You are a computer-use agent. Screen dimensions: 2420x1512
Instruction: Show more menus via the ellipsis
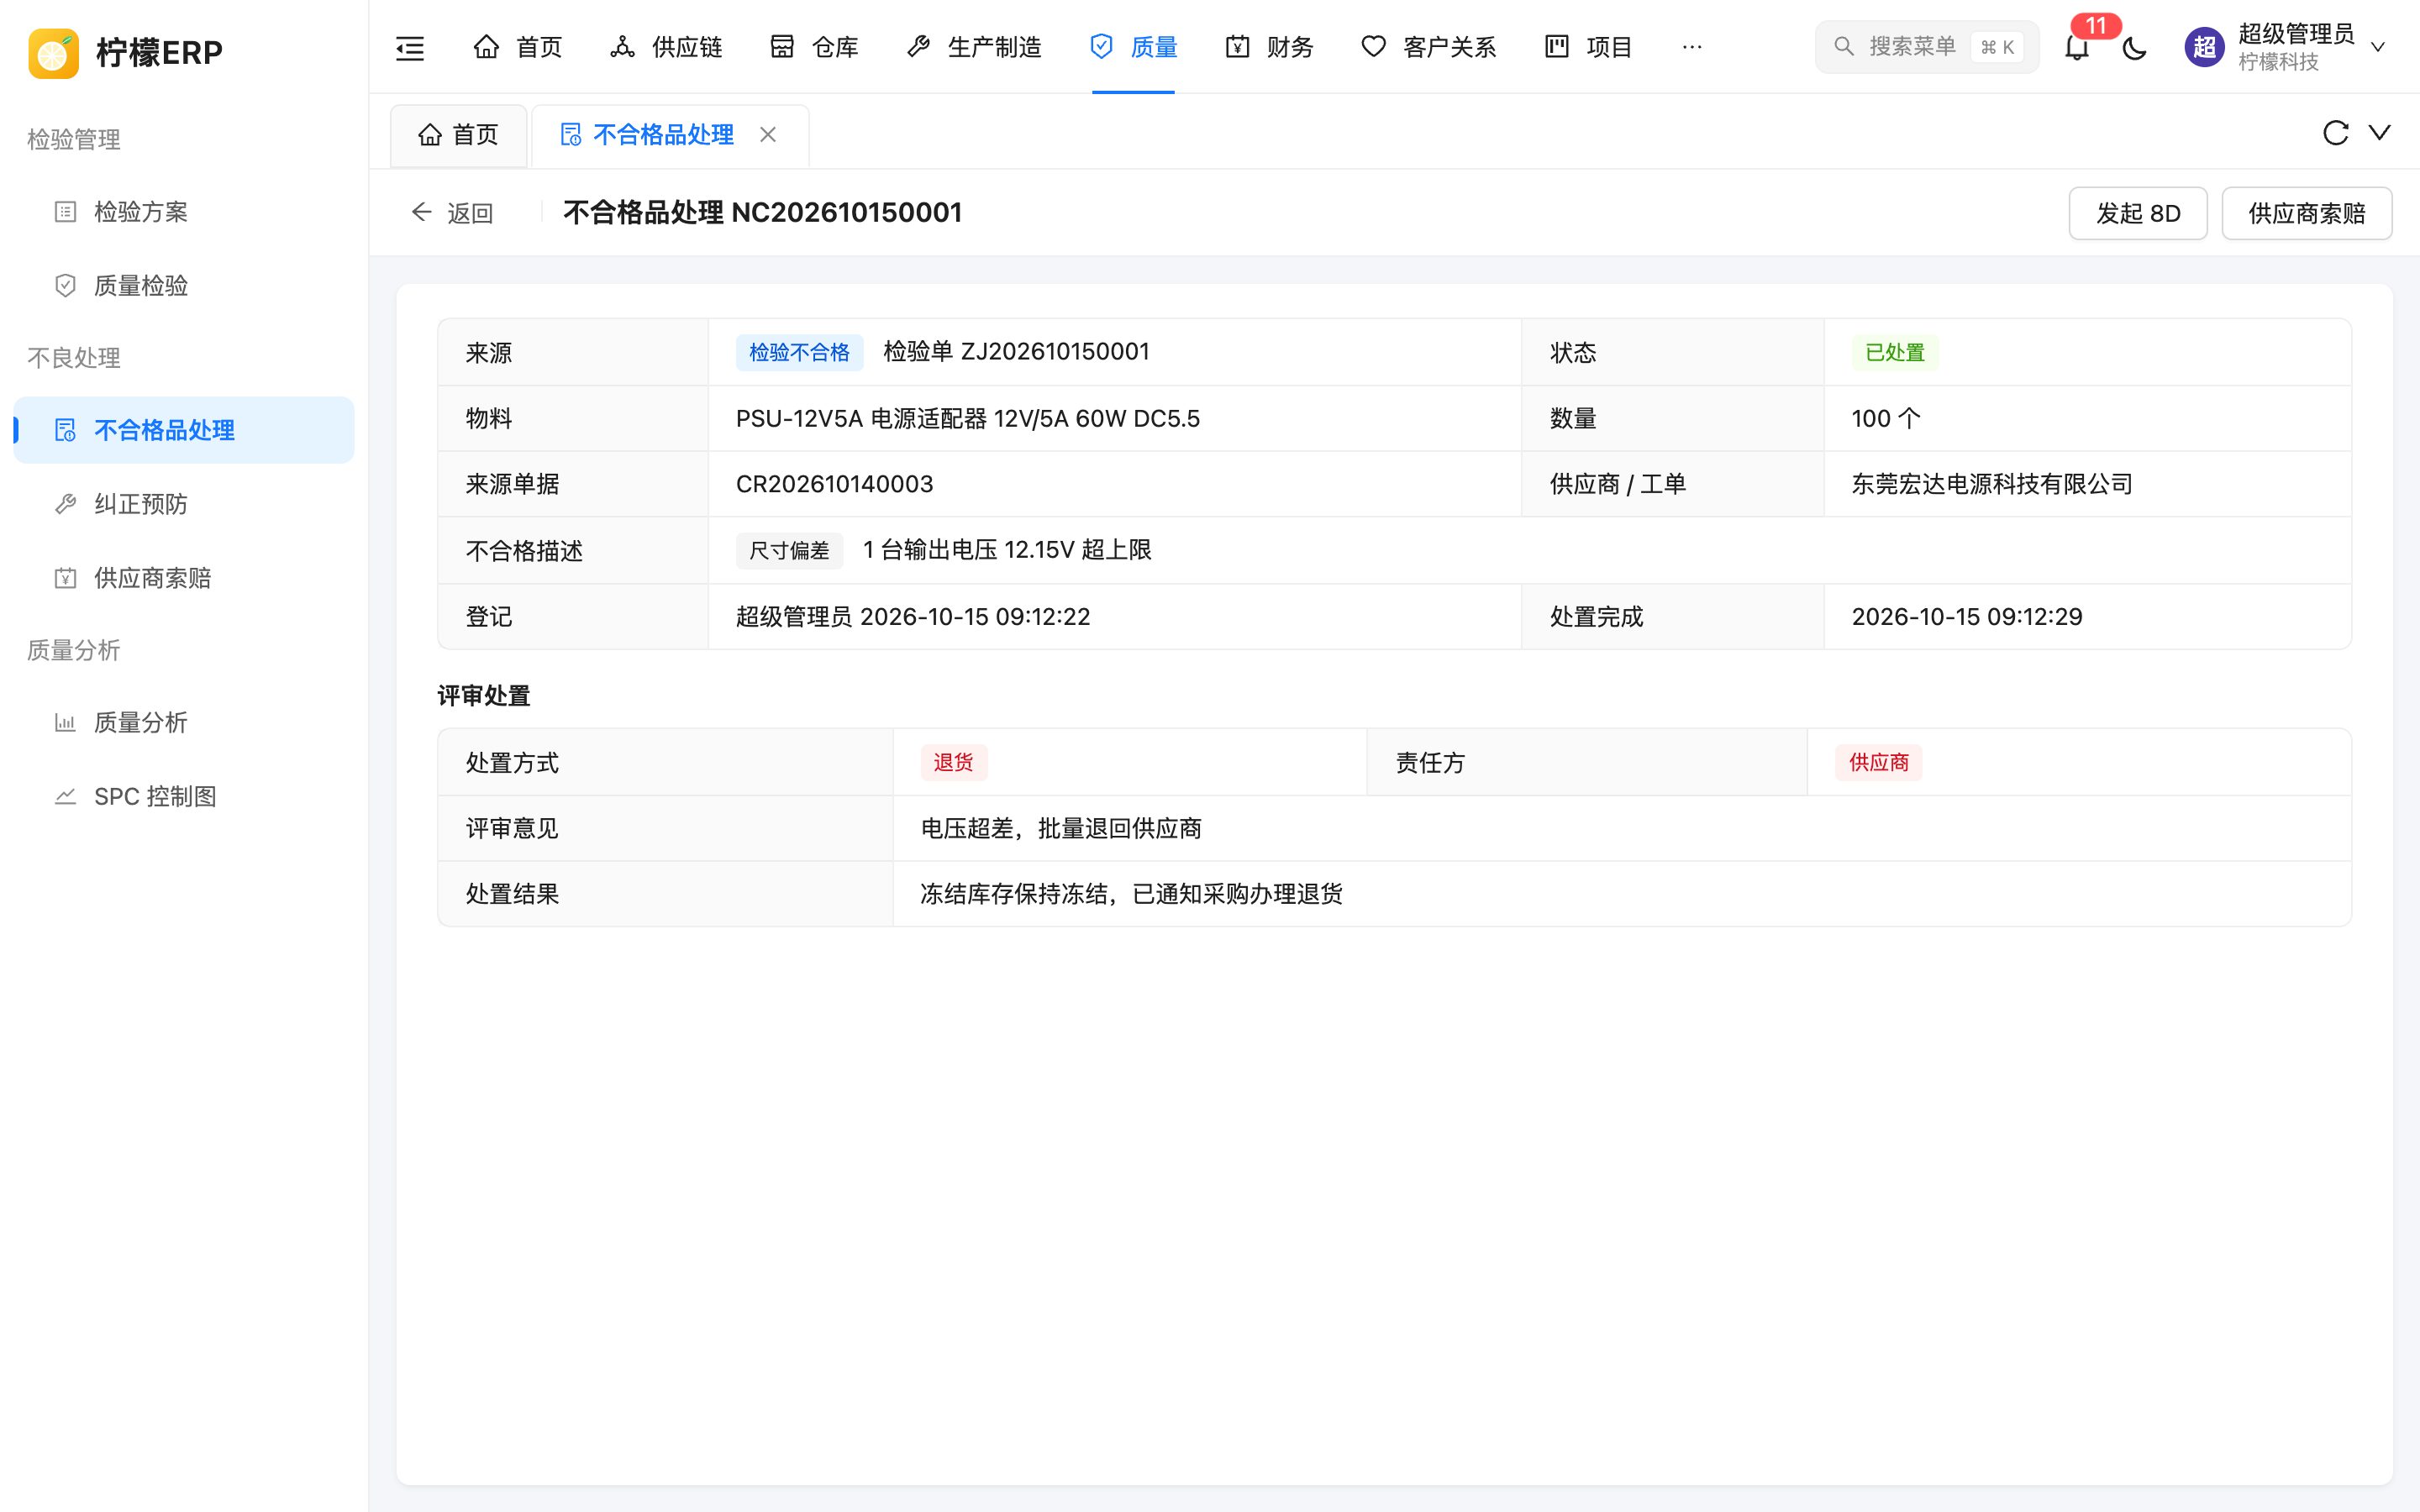[1692, 47]
